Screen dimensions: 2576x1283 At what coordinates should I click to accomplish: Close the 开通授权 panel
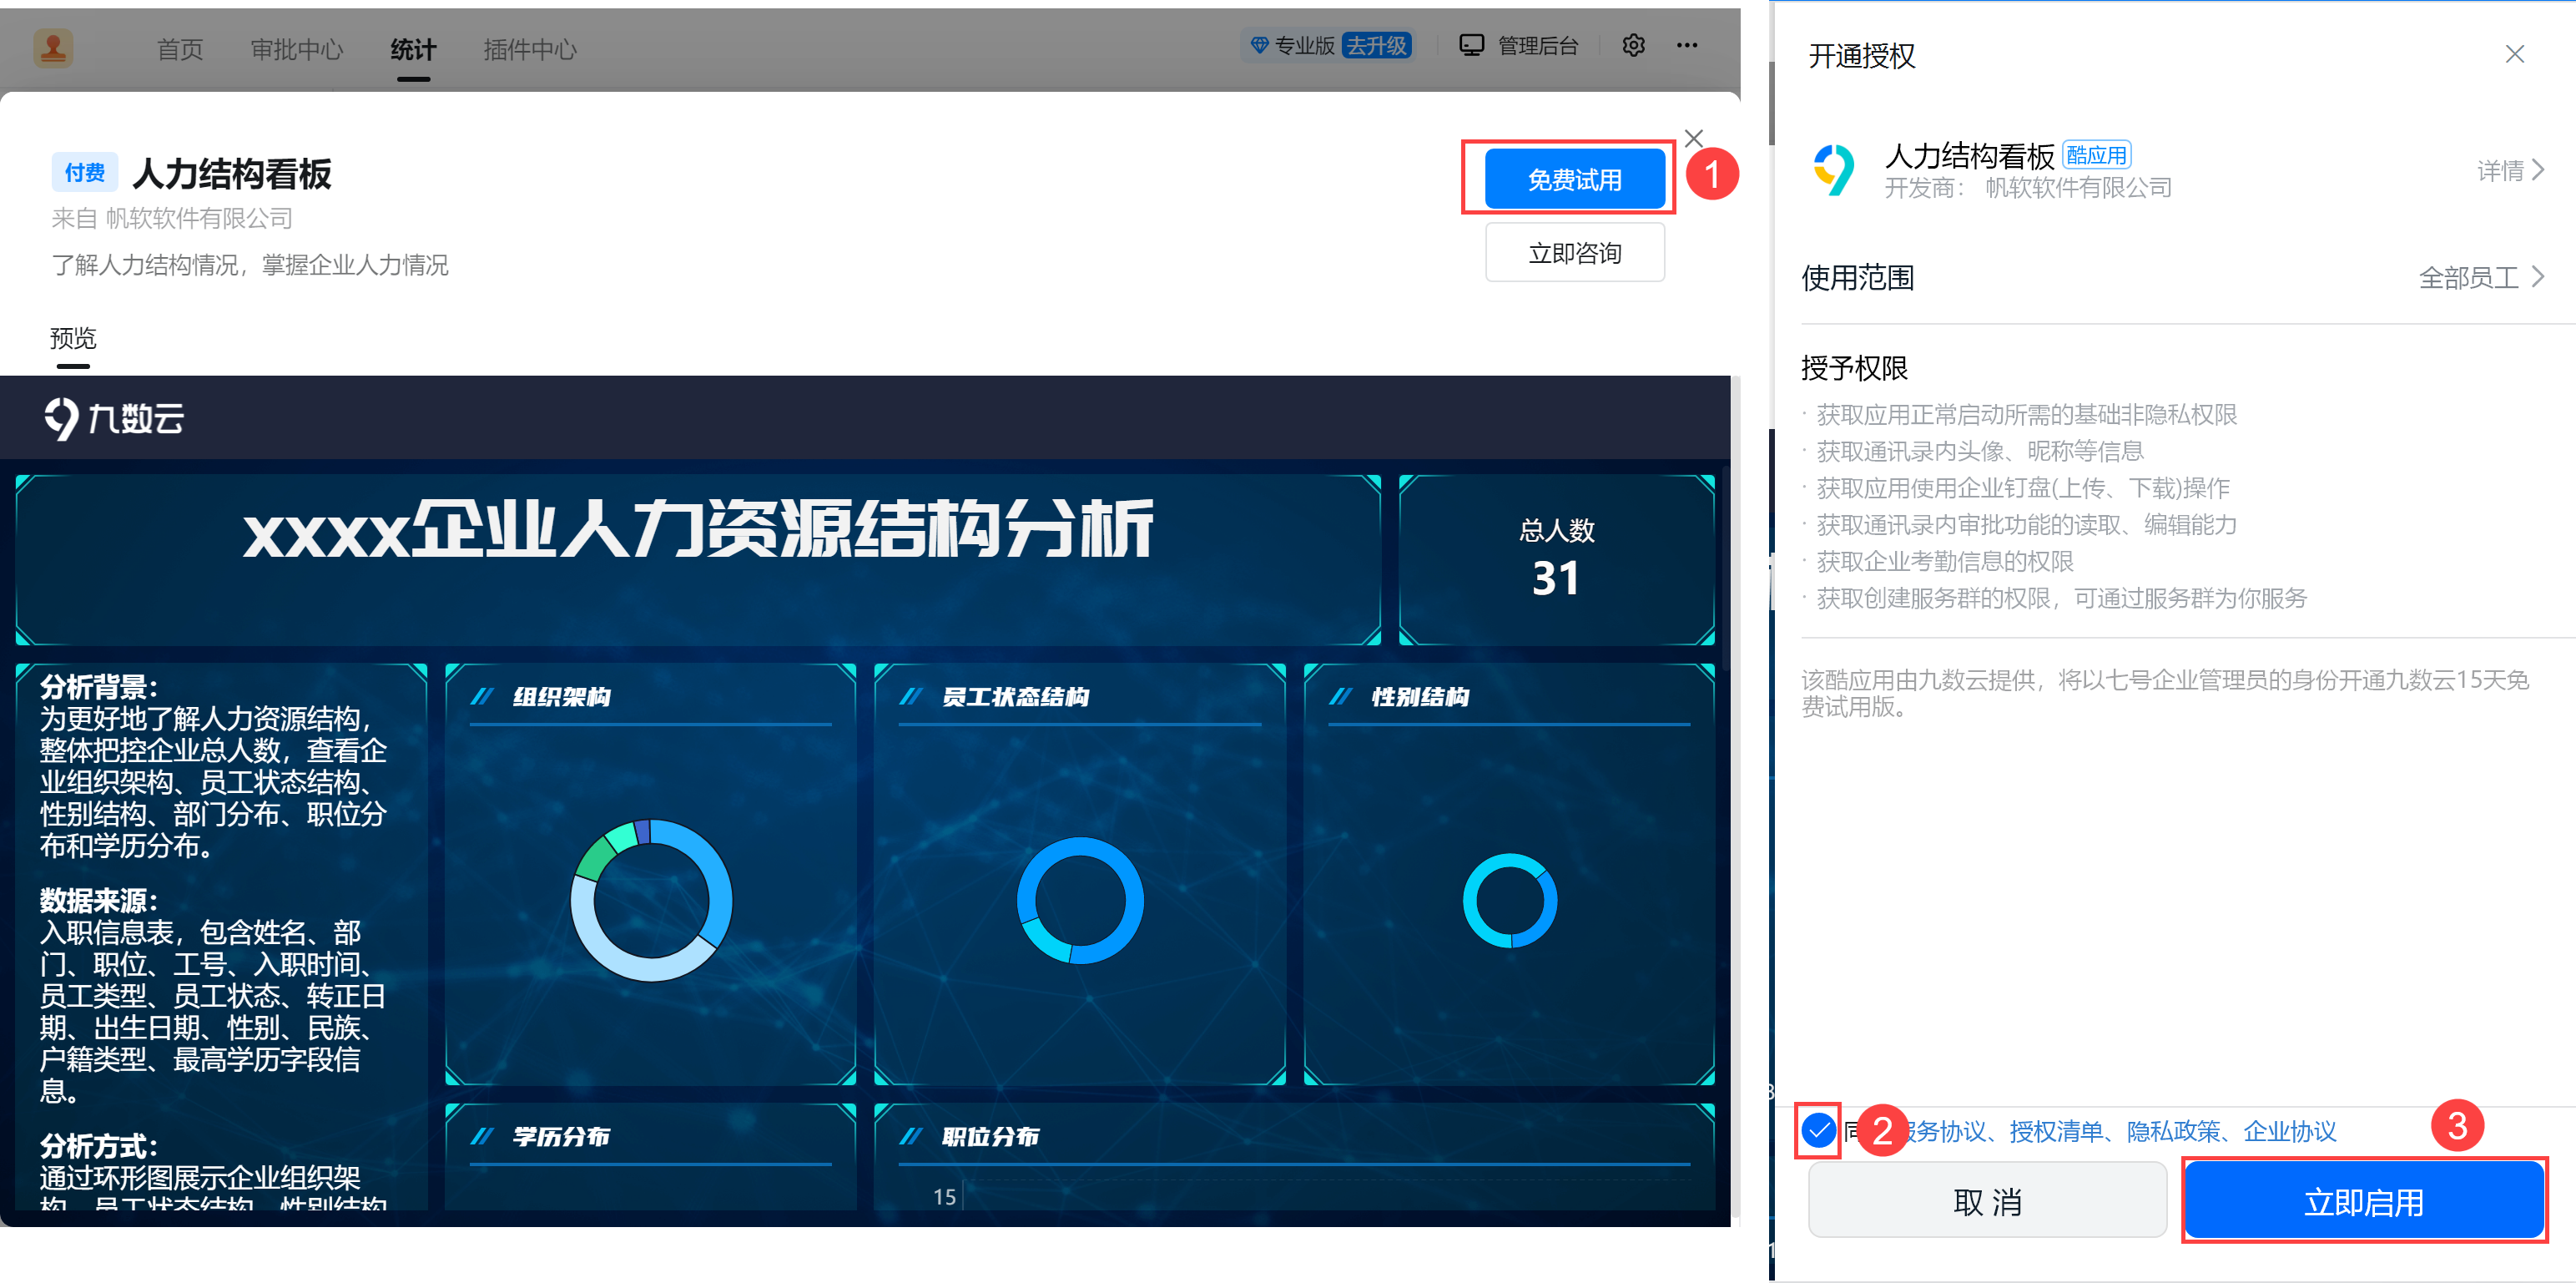pos(2514,54)
